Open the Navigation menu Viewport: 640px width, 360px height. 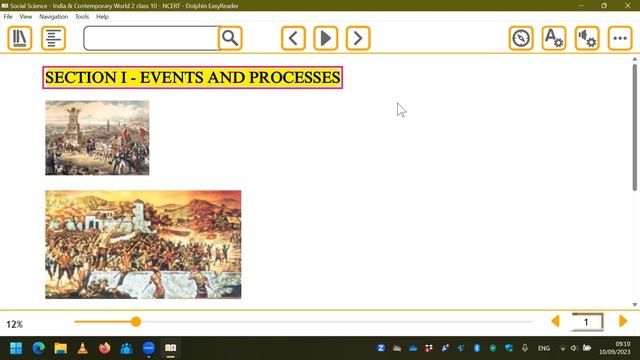[53, 17]
